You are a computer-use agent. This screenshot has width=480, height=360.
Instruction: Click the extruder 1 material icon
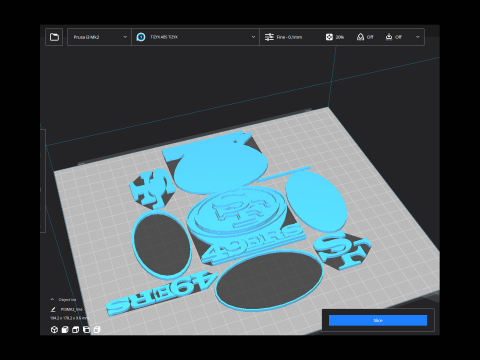pyautogui.click(x=141, y=37)
